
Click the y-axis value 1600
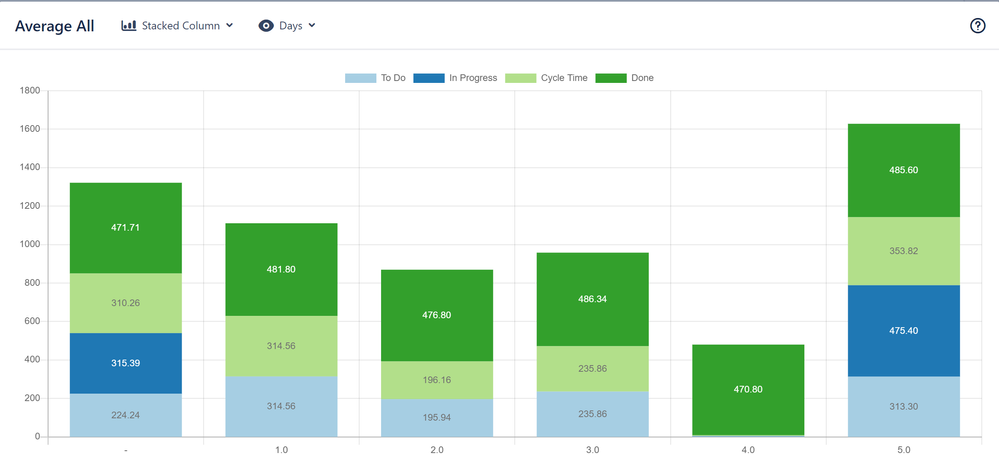click(30, 129)
